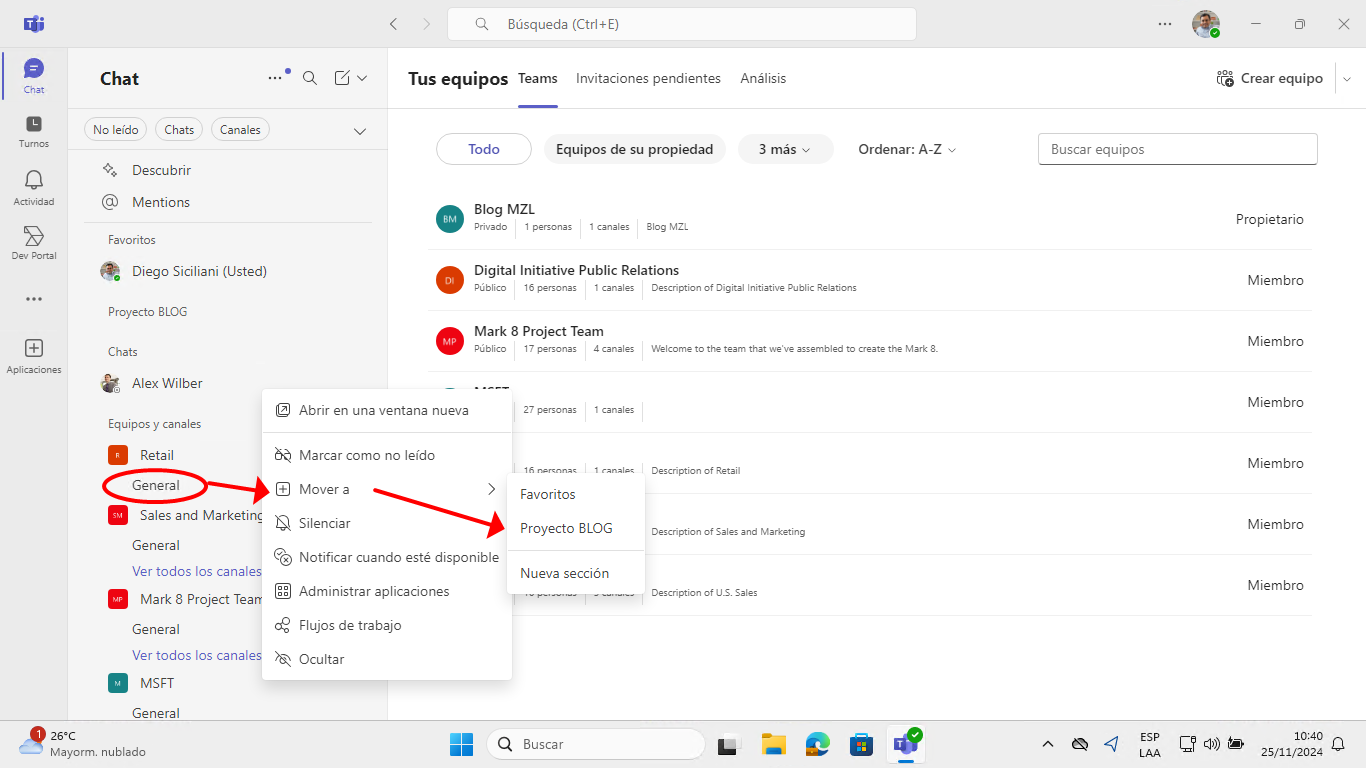Filter by Equipos de su propiedad

tap(634, 149)
